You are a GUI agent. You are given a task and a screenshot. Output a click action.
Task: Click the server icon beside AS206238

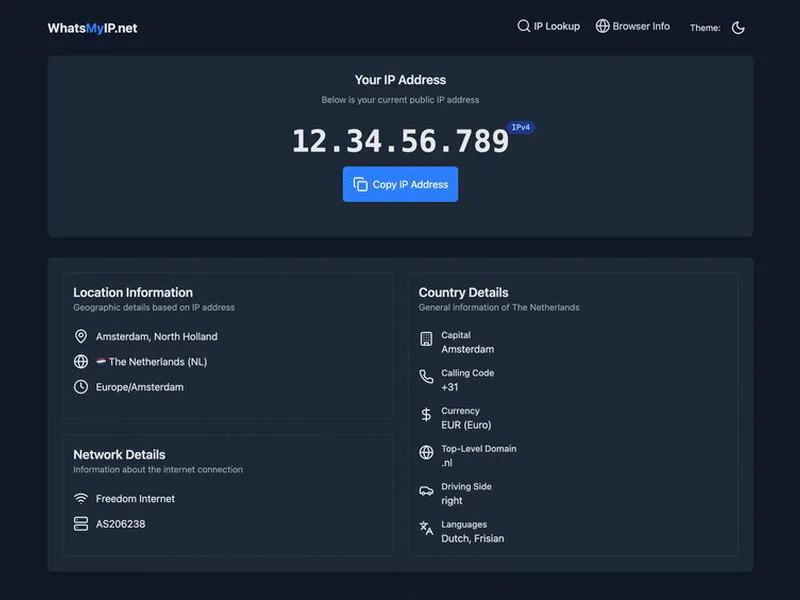click(81, 524)
